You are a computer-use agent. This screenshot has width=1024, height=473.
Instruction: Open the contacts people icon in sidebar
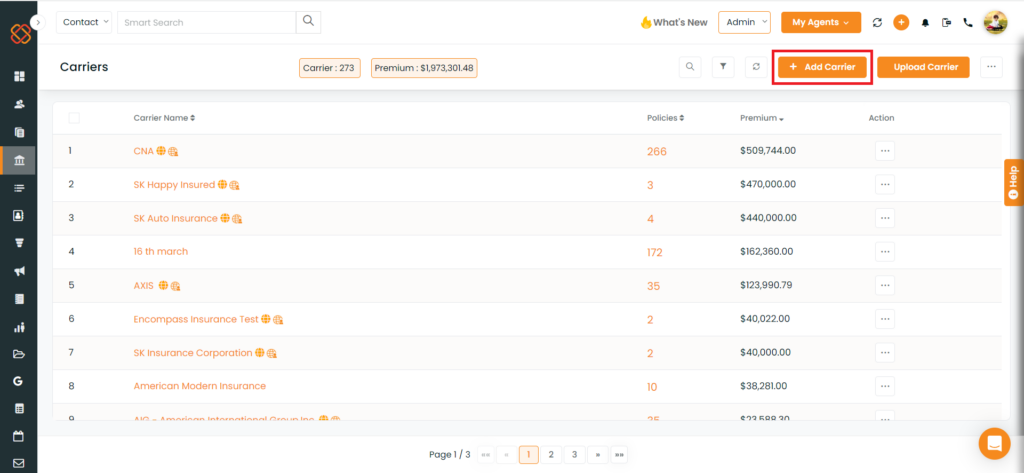pos(19,104)
